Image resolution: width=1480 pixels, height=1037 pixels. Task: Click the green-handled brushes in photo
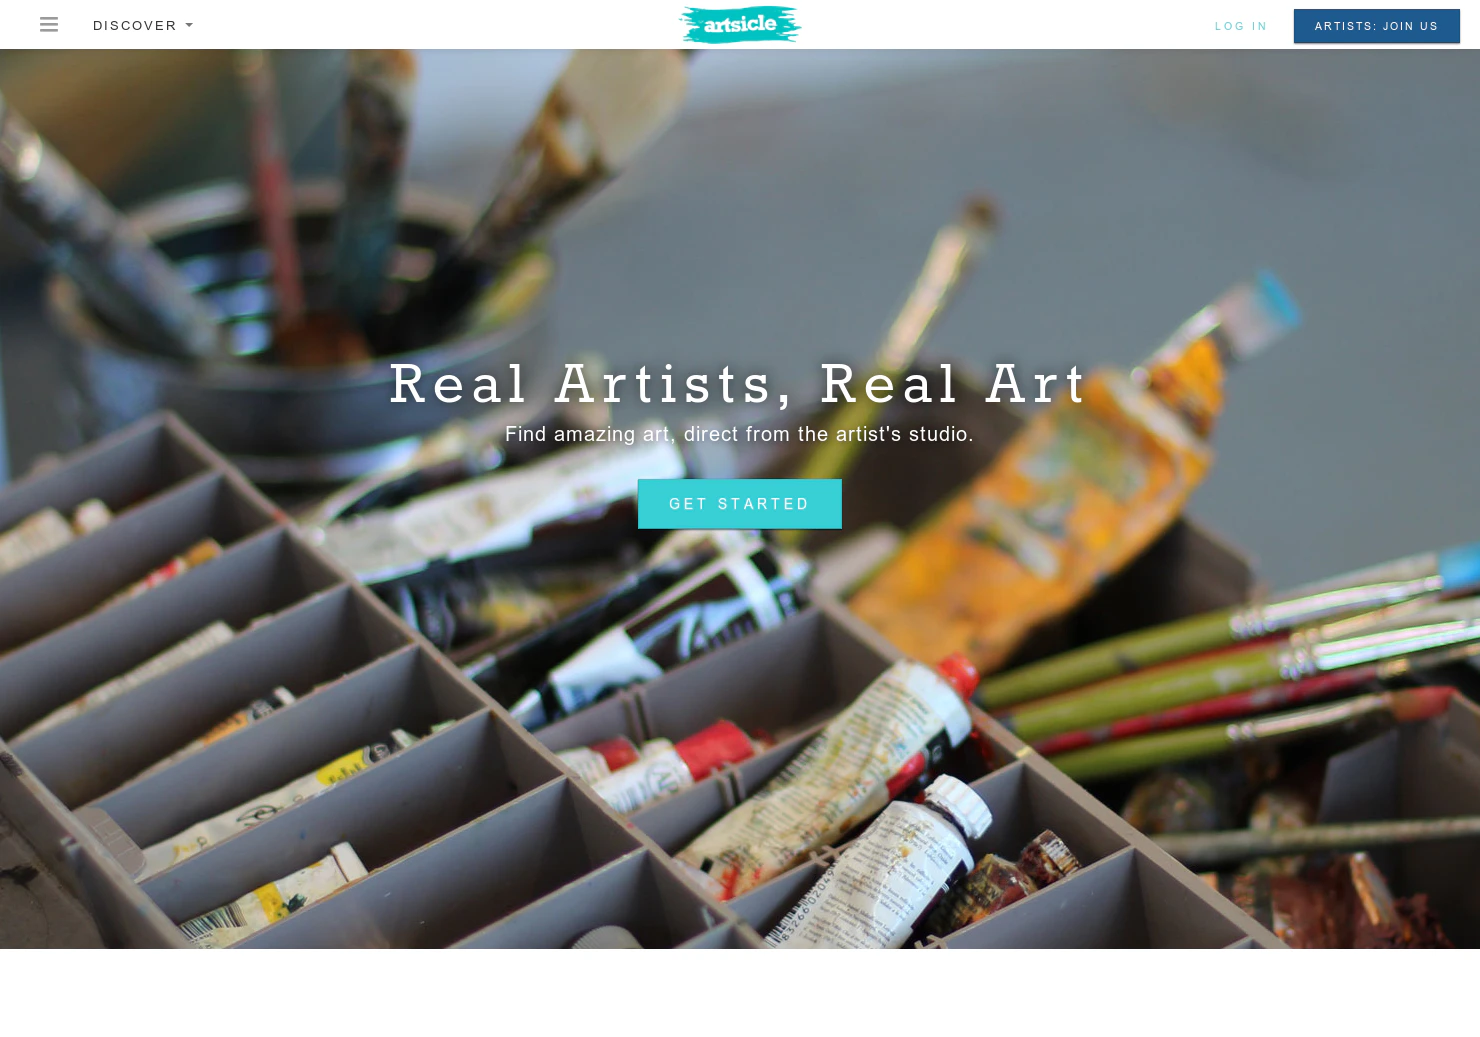(x=1230, y=650)
